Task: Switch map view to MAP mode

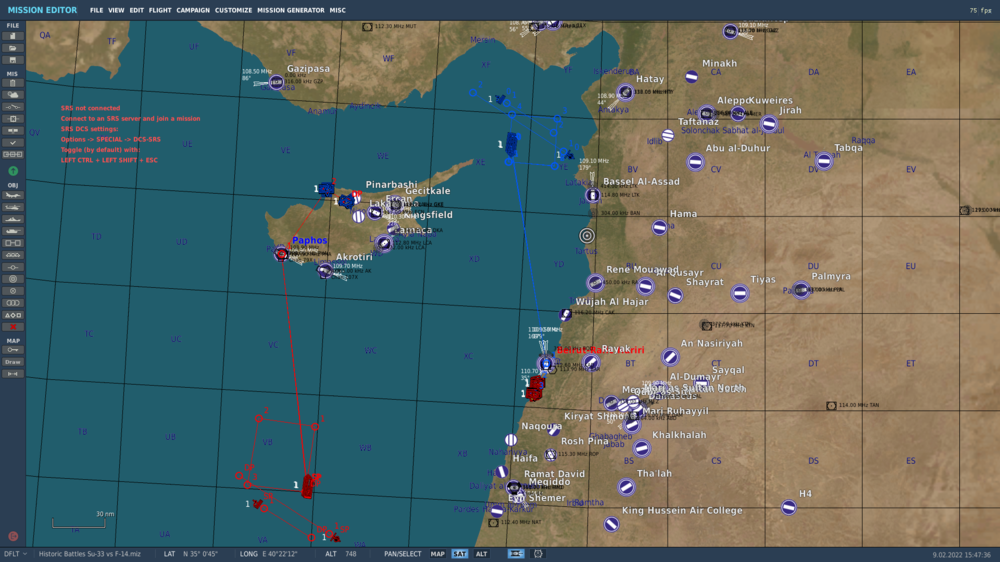Action: (x=437, y=554)
